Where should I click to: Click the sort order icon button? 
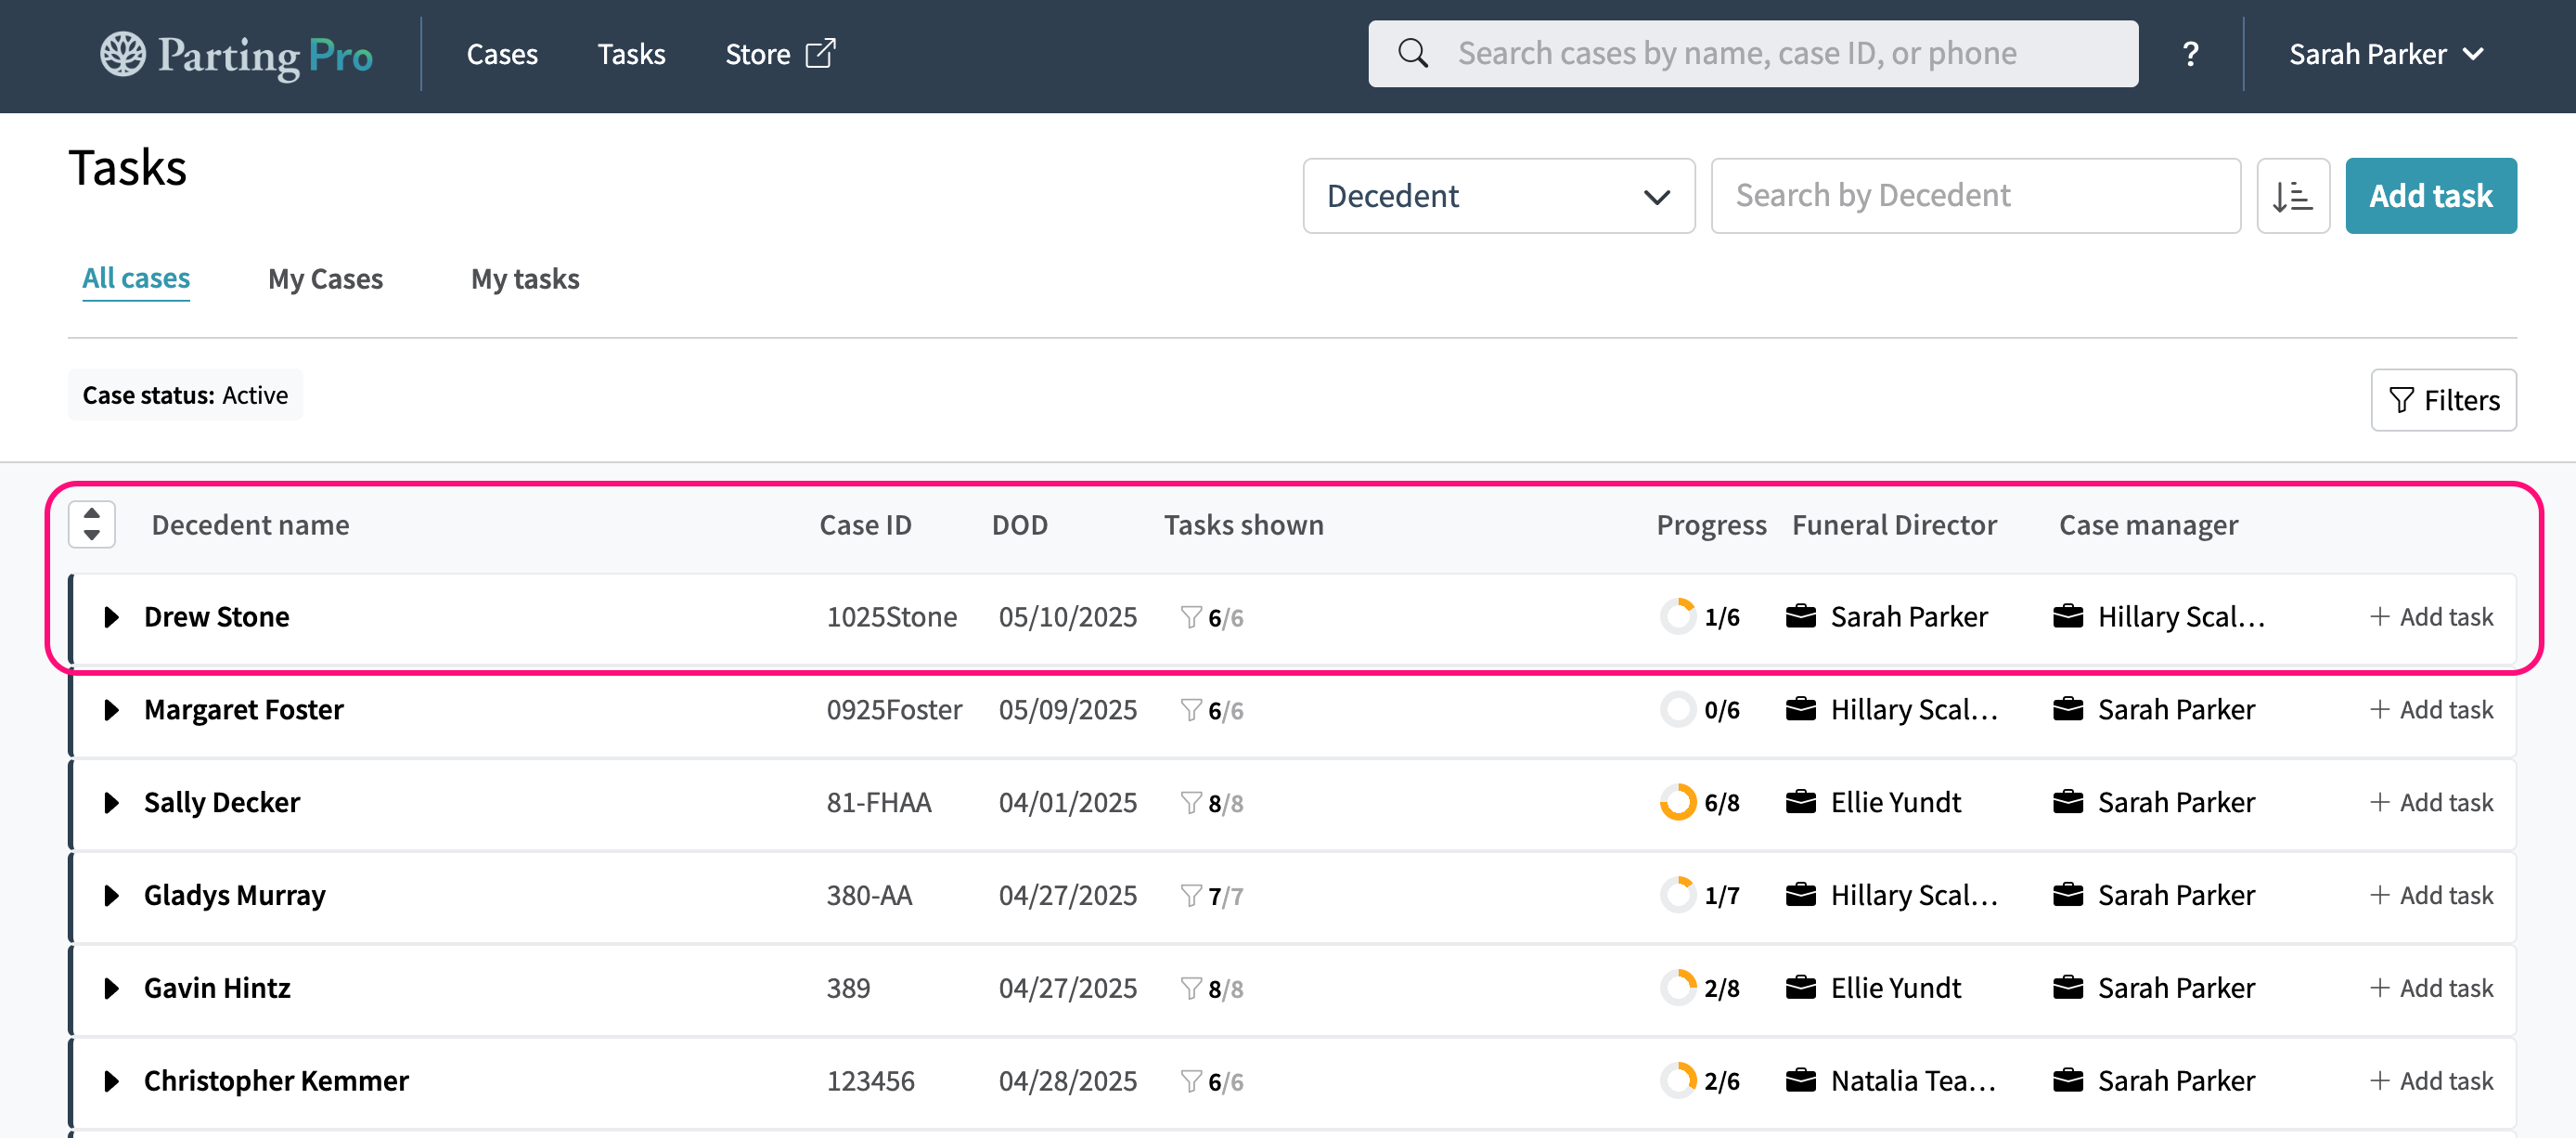(2292, 196)
